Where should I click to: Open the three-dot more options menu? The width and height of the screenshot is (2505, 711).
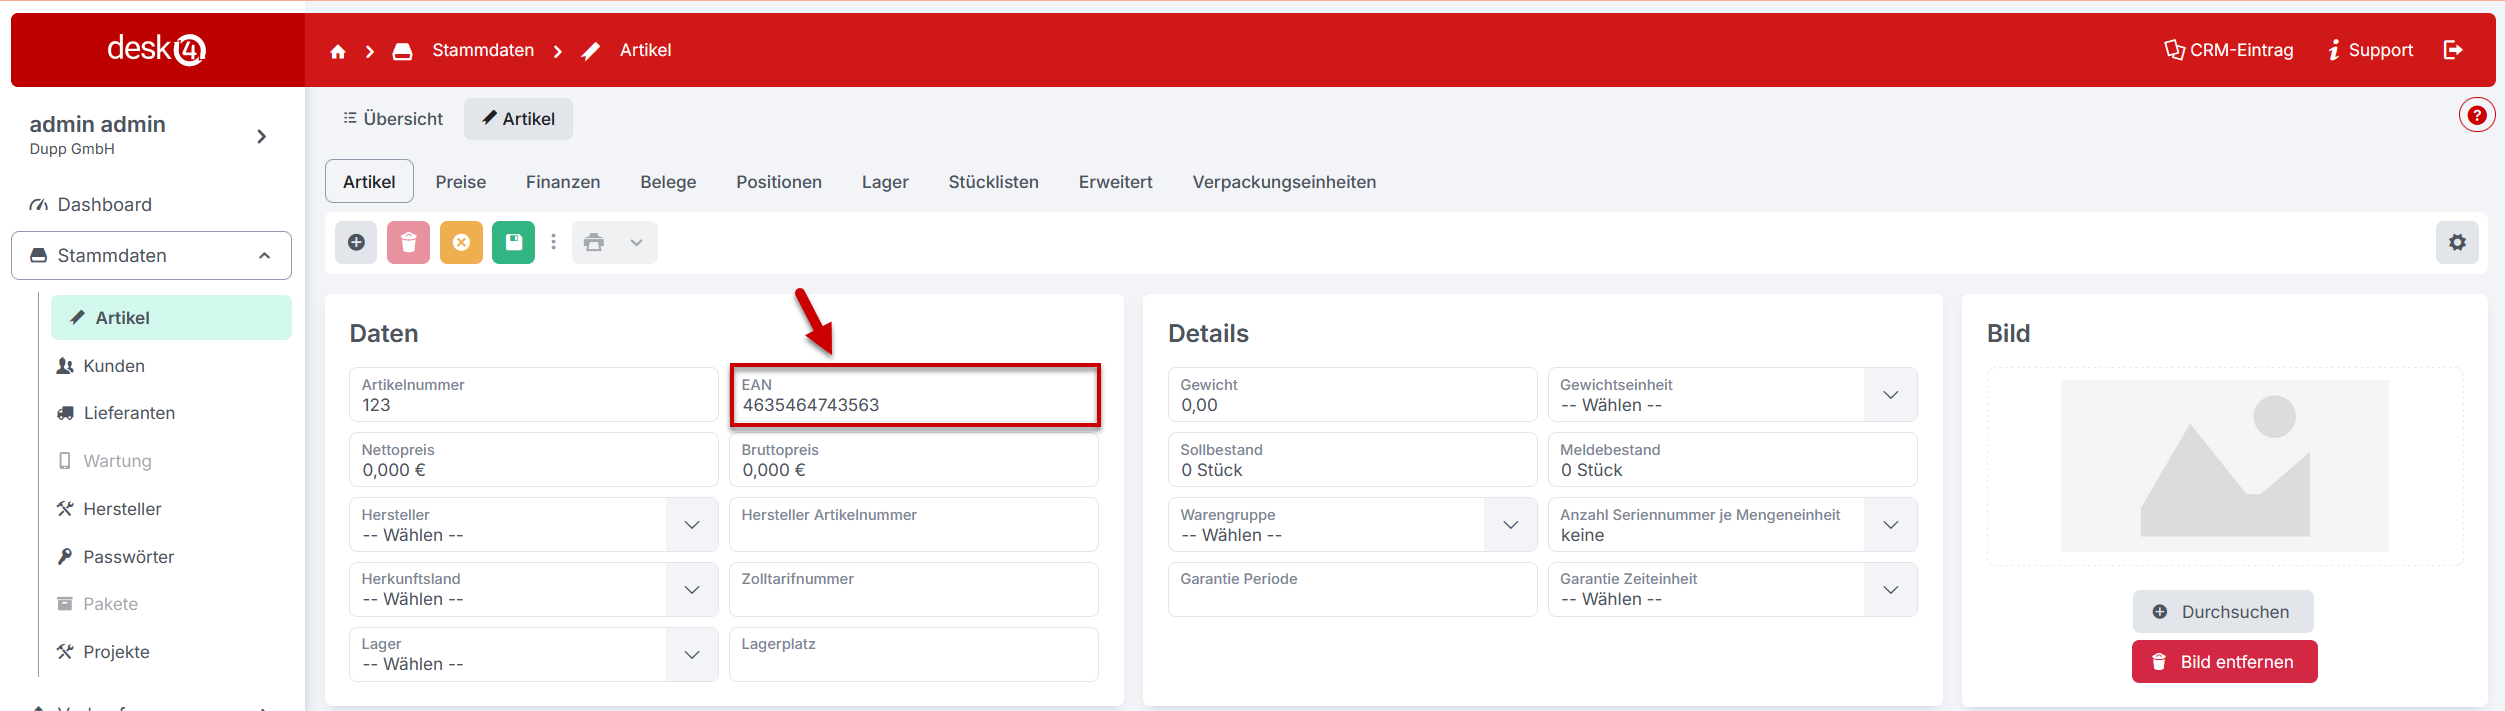click(x=553, y=243)
